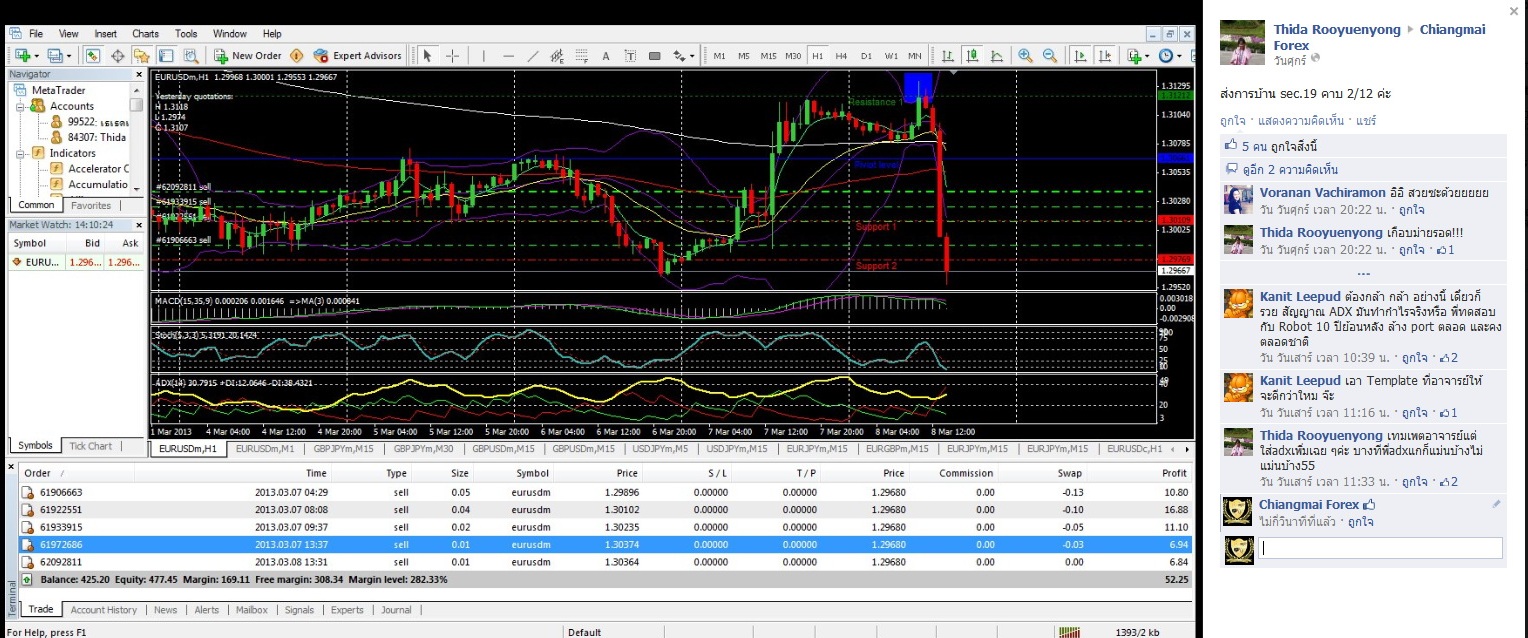Toggle the Navigator star-folder icon
Image resolution: width=1528 pixels, height=638 pixels.
coord(142,56)
